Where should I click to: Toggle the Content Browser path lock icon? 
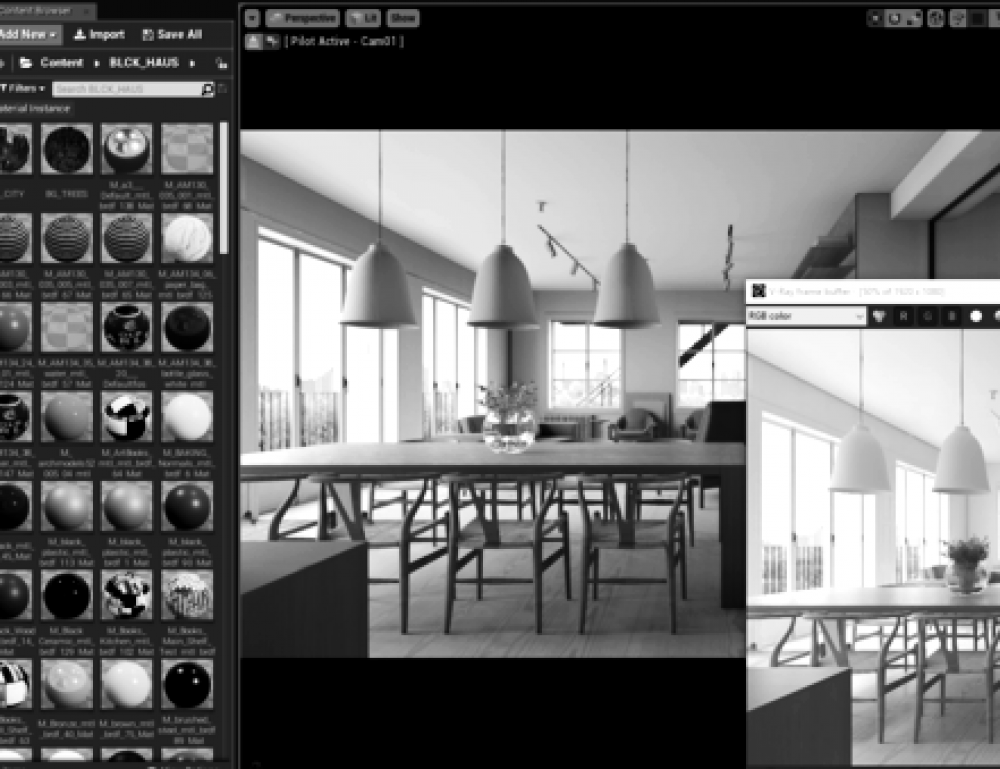tap(221, 63)
